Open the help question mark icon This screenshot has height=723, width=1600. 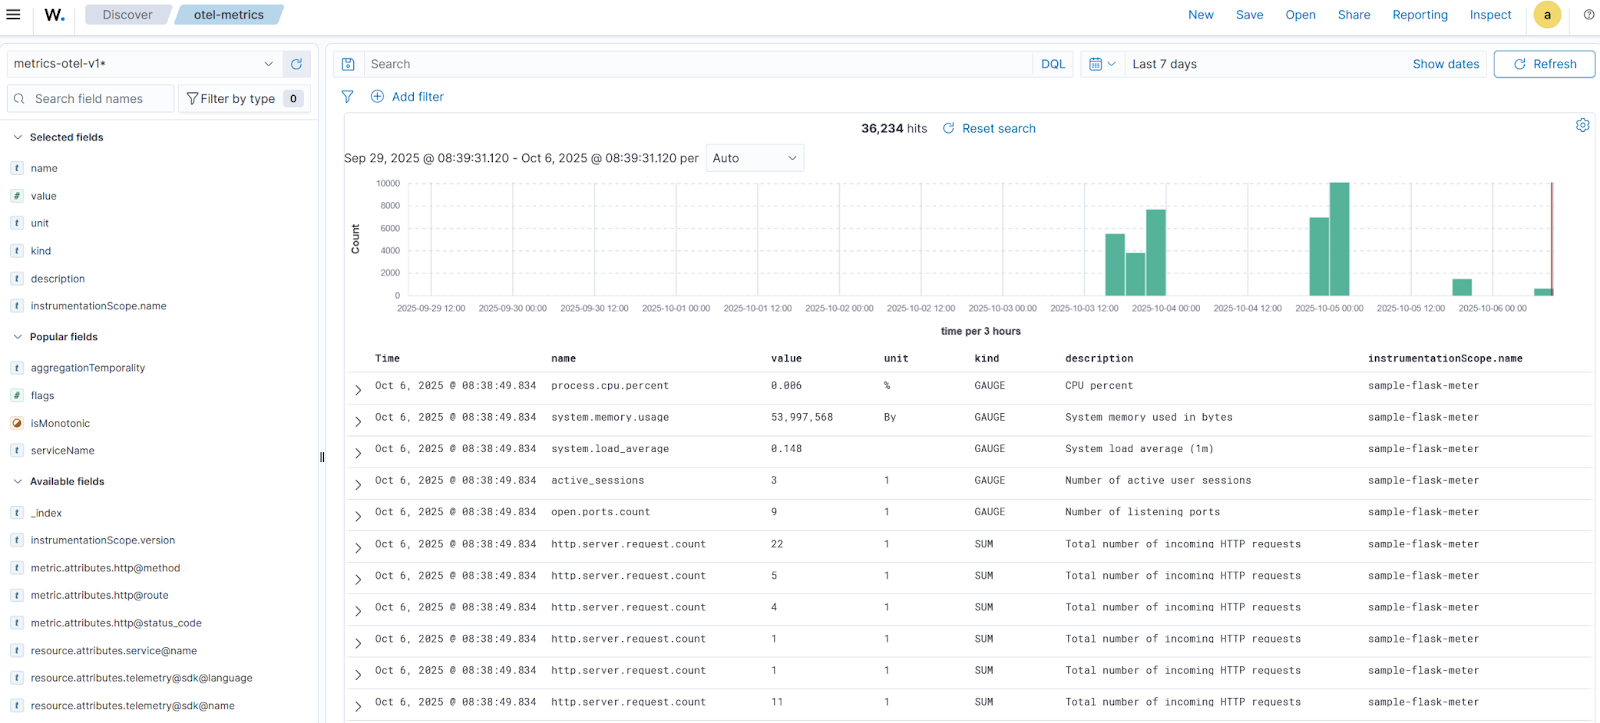tap(1588, 15)
